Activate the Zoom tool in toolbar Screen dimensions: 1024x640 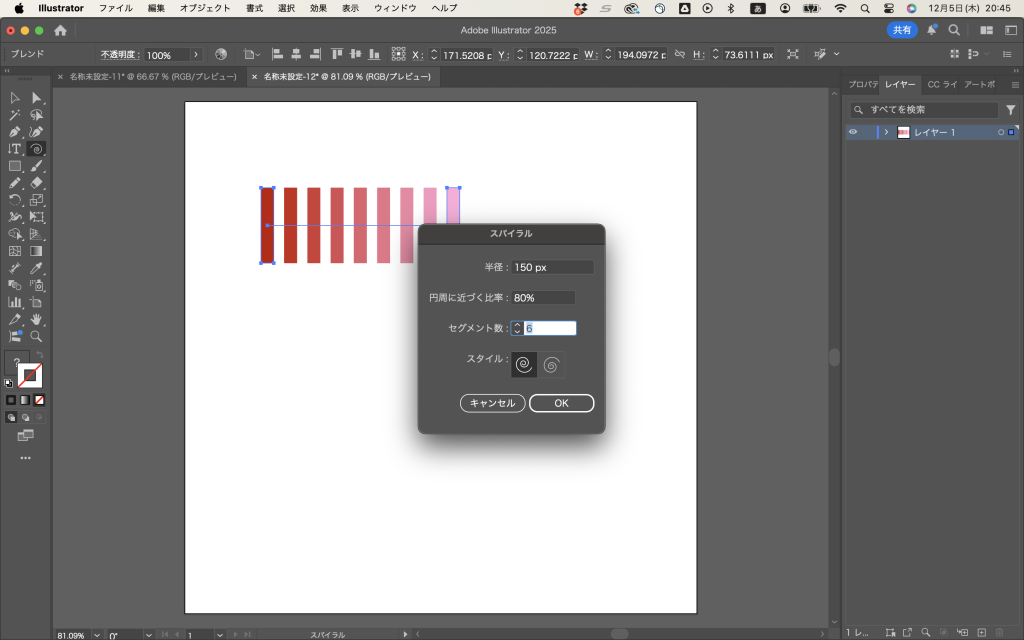pyautogui.click(x=37, y=337)
